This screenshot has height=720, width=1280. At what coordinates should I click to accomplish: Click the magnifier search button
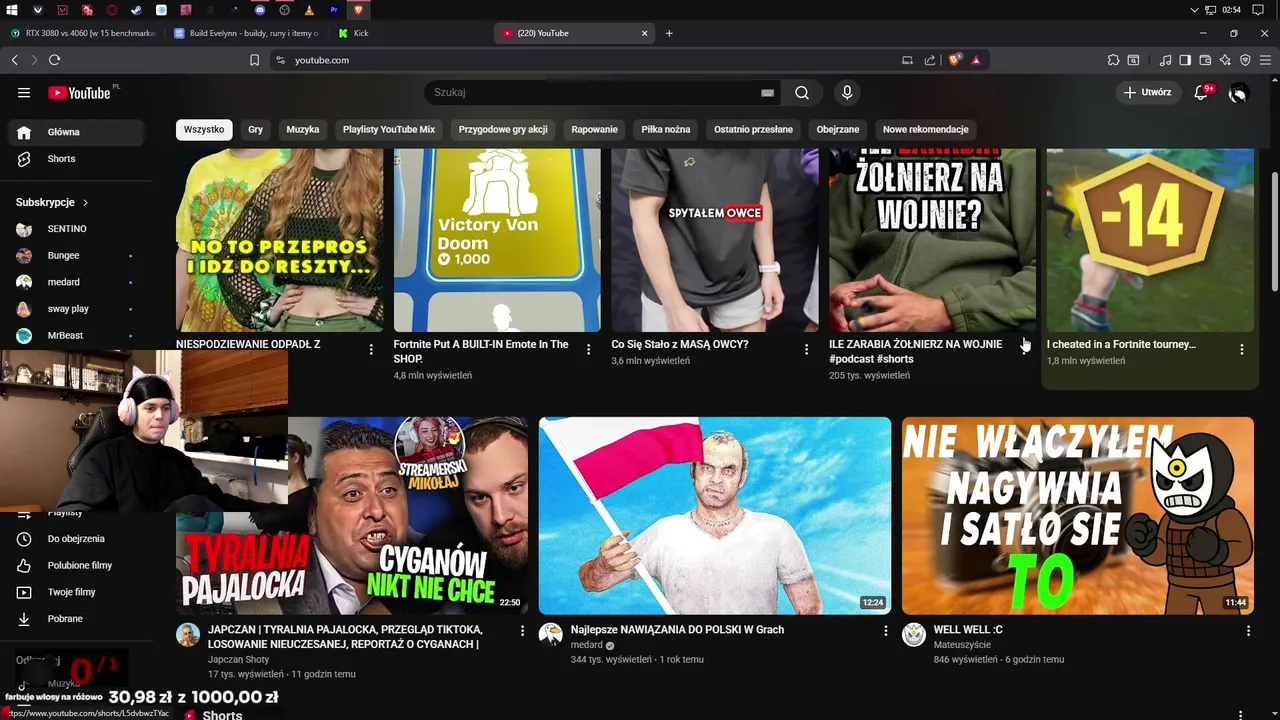click(x=802, y=93)
